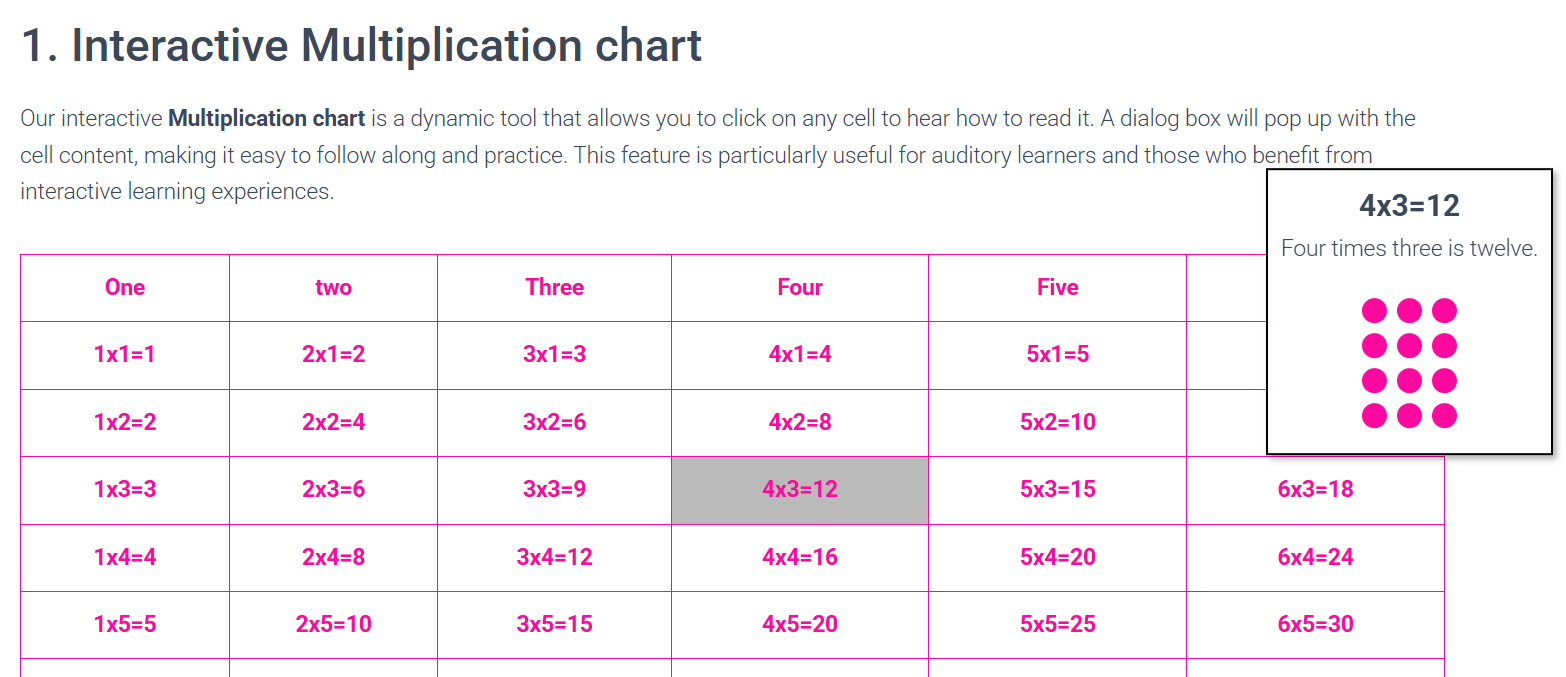Select the 1x5=5 cell
Image resolution: width=1566 pixels, height=677 pixels.
(x=124, y=624)
